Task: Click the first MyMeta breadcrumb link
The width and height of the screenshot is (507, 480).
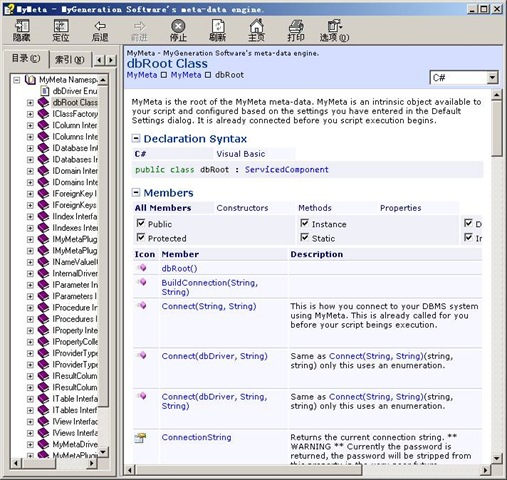Action: click(142, 75)
